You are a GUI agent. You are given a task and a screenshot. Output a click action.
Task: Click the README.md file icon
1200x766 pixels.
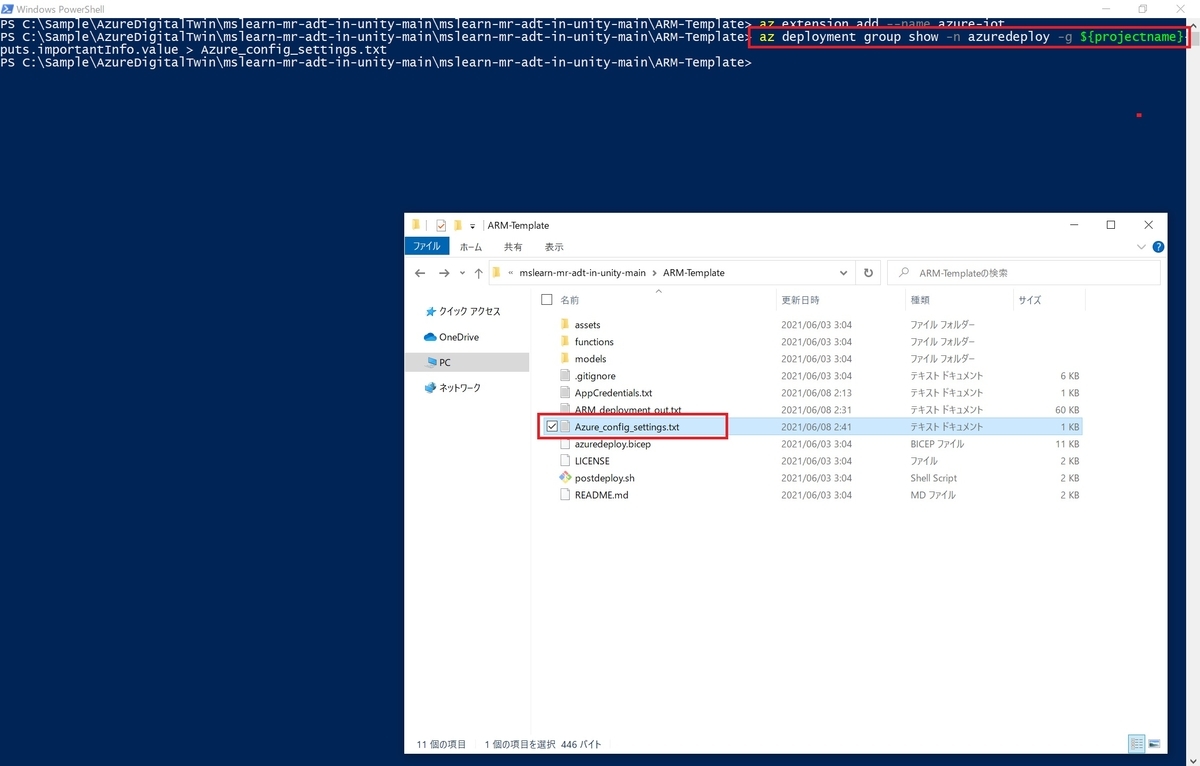tap(565, 495)
